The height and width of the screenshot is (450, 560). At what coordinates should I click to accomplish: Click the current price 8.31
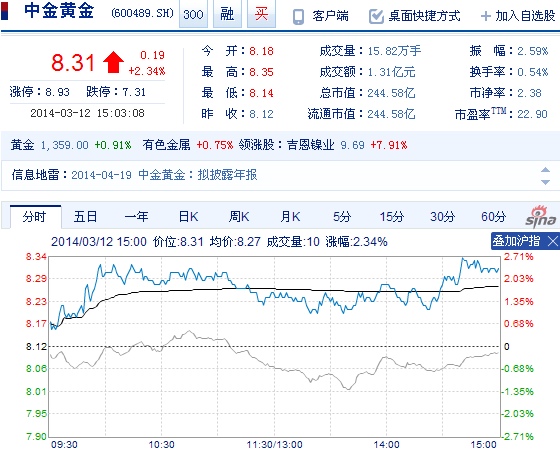coord(73,62)
